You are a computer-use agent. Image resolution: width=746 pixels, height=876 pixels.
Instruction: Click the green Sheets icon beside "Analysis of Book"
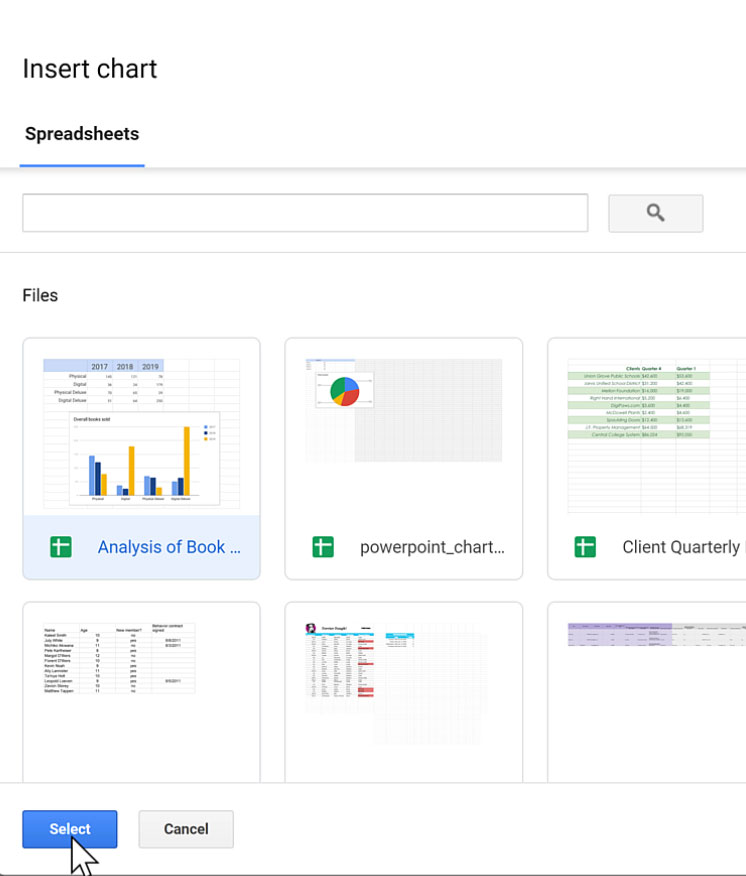(x=60, y=547)
